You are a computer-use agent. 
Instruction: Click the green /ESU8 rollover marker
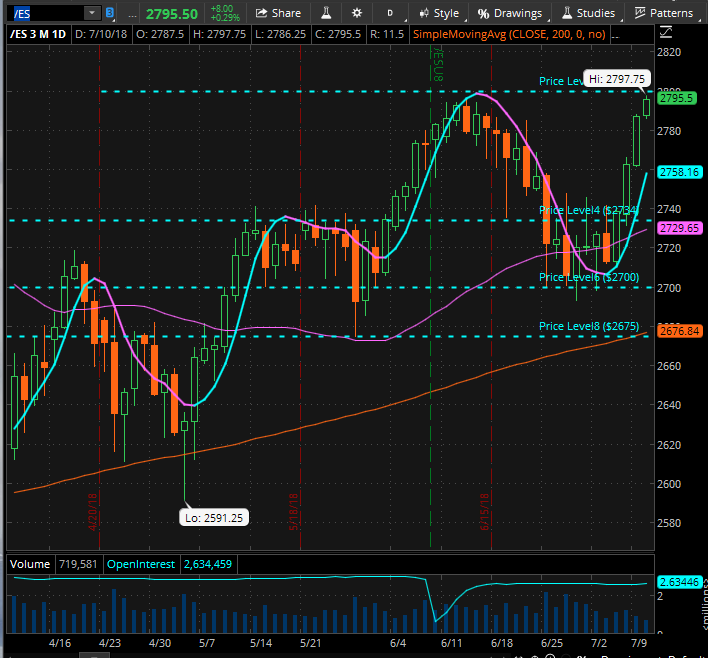438,64
